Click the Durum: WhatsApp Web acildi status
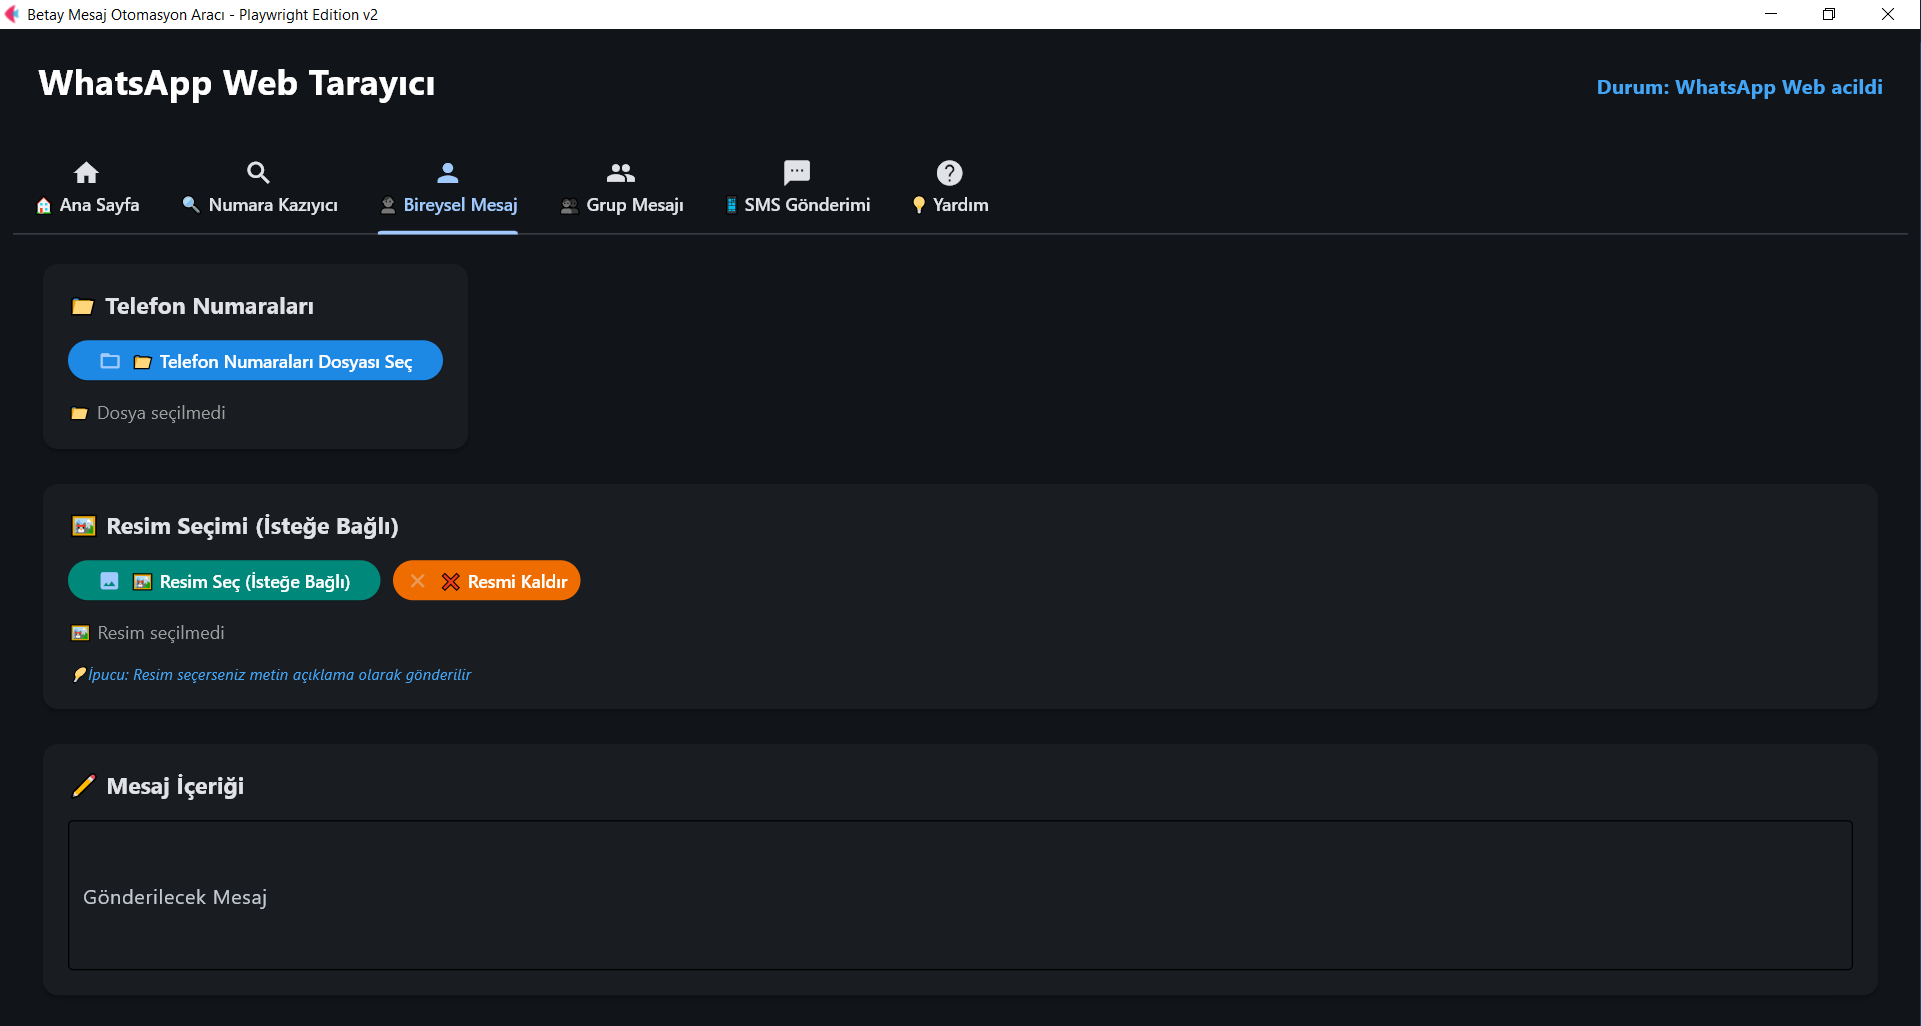This screenshot has width=1921, height=1026. [x=1739, y=87]
